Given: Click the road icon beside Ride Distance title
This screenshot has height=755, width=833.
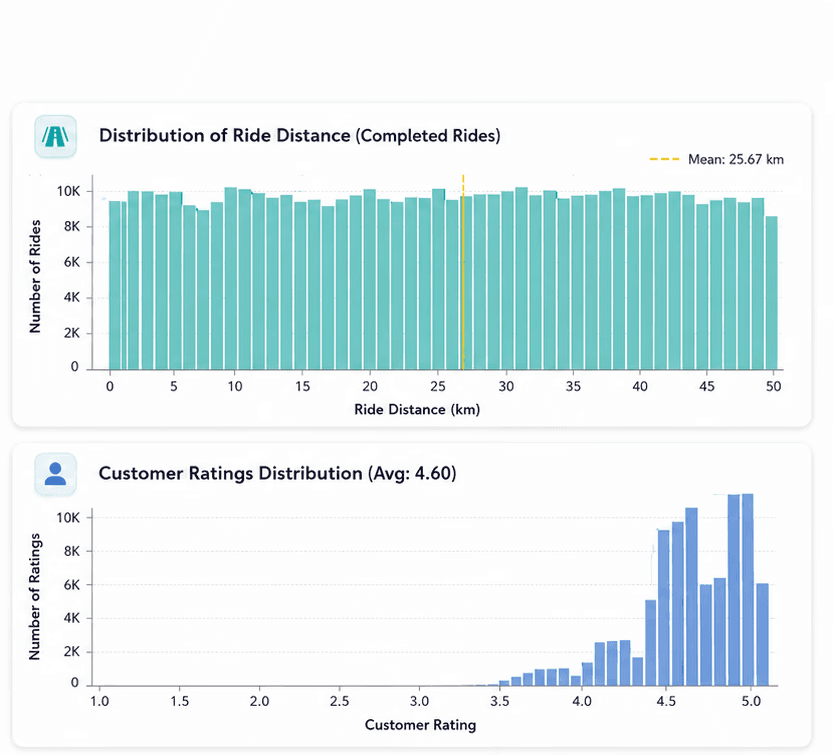Looking at the screenshot, I should (x=55, y=137).
